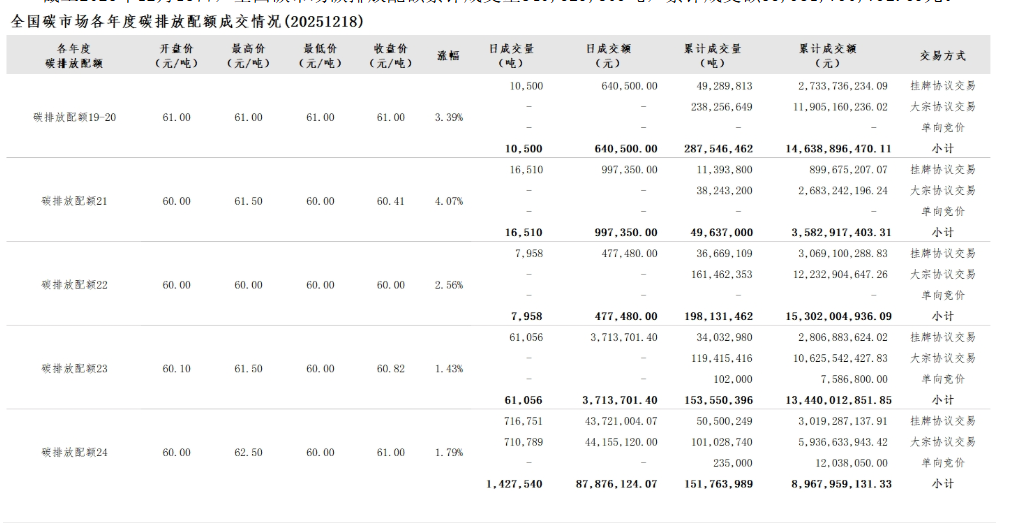
Task: Click the 4.07% 涨幅 cell
Action: click(448, 201)
